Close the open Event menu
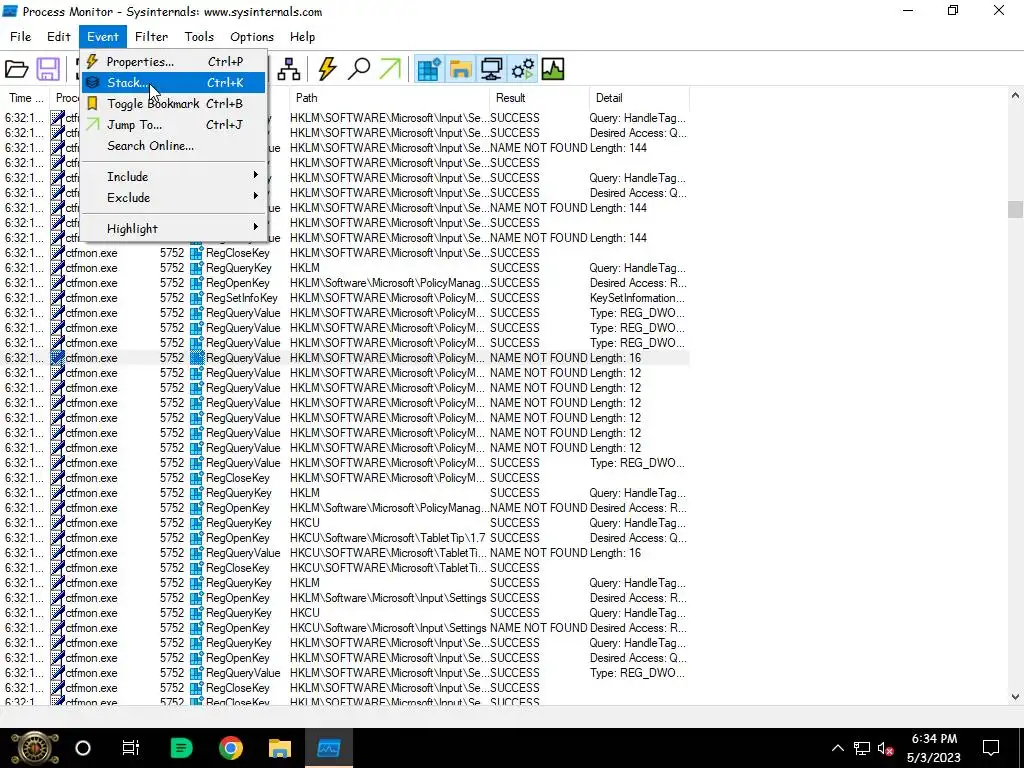 [103, 37]
